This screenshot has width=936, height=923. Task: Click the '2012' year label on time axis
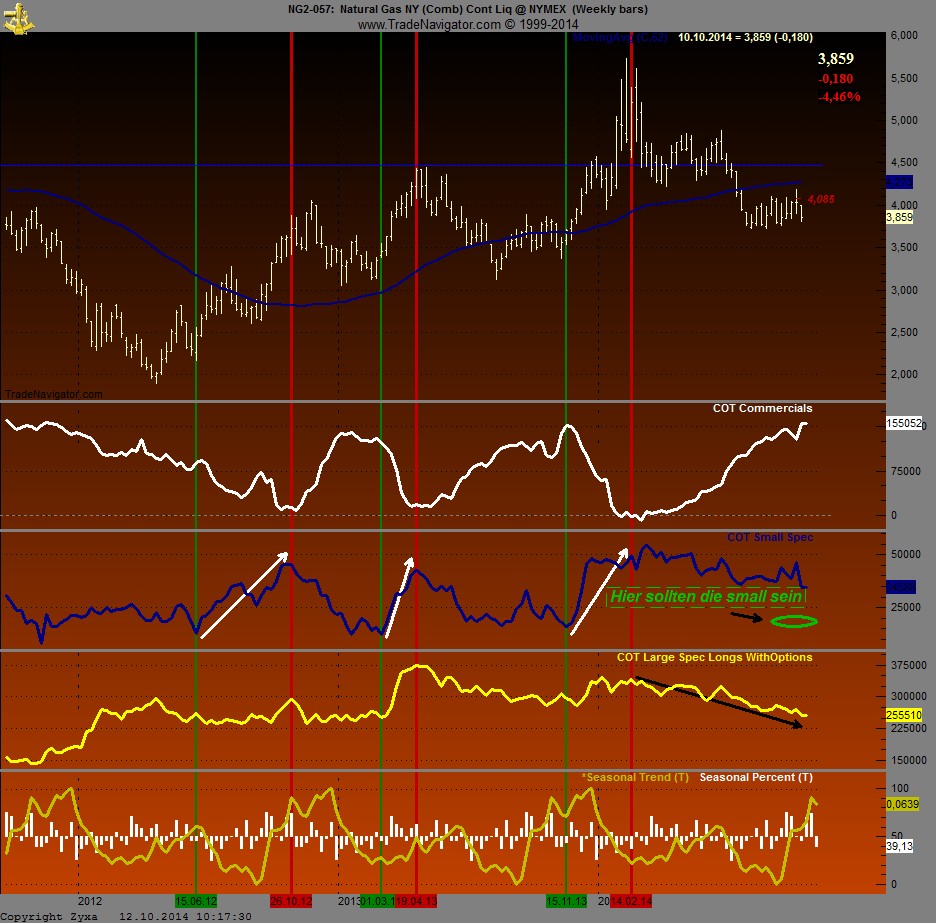[x=90, y=901]
